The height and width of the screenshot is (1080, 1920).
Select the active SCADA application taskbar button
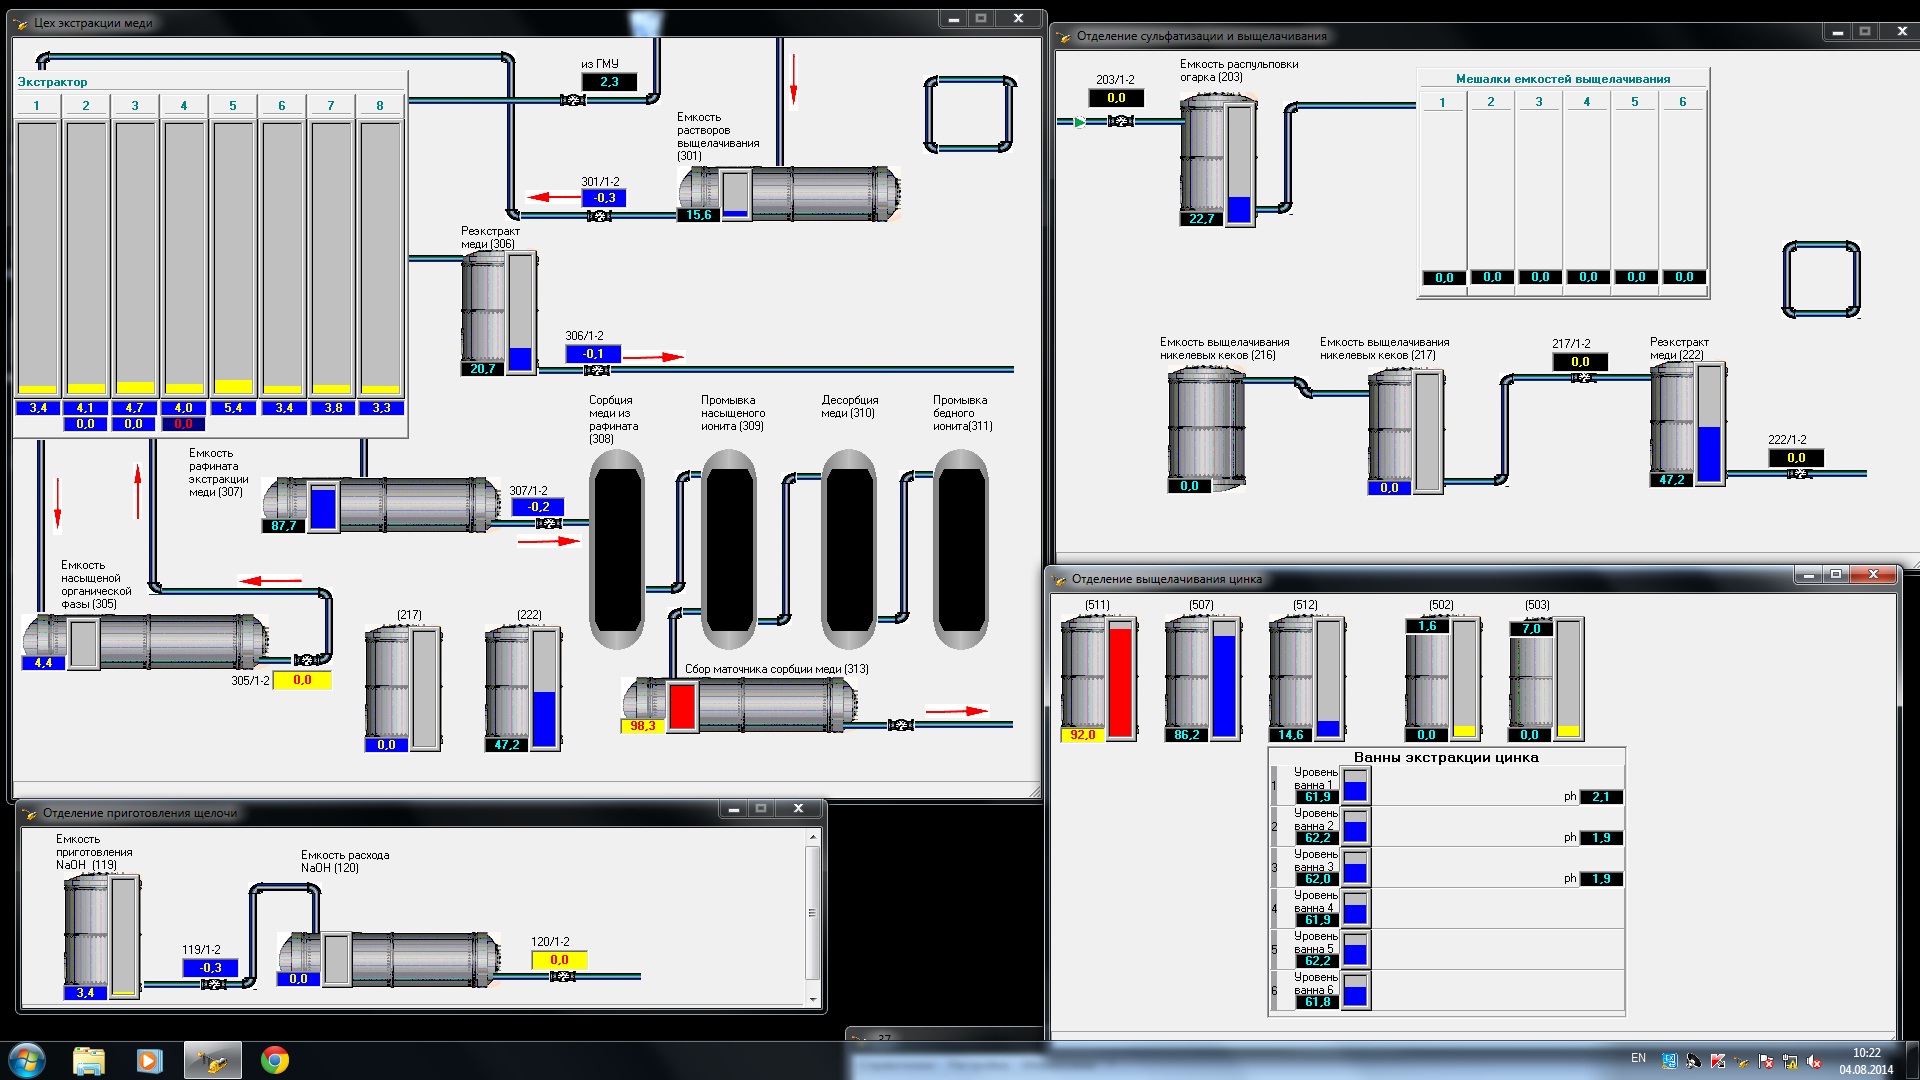coord(212,1060)
